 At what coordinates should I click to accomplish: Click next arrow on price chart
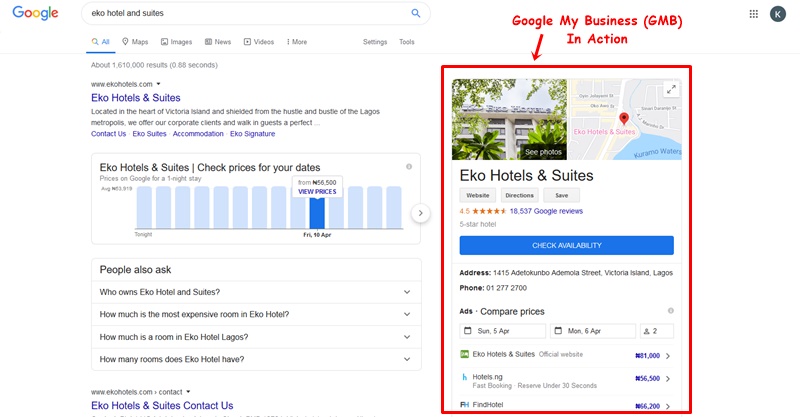pyautogui.click(x=421, y=213)
